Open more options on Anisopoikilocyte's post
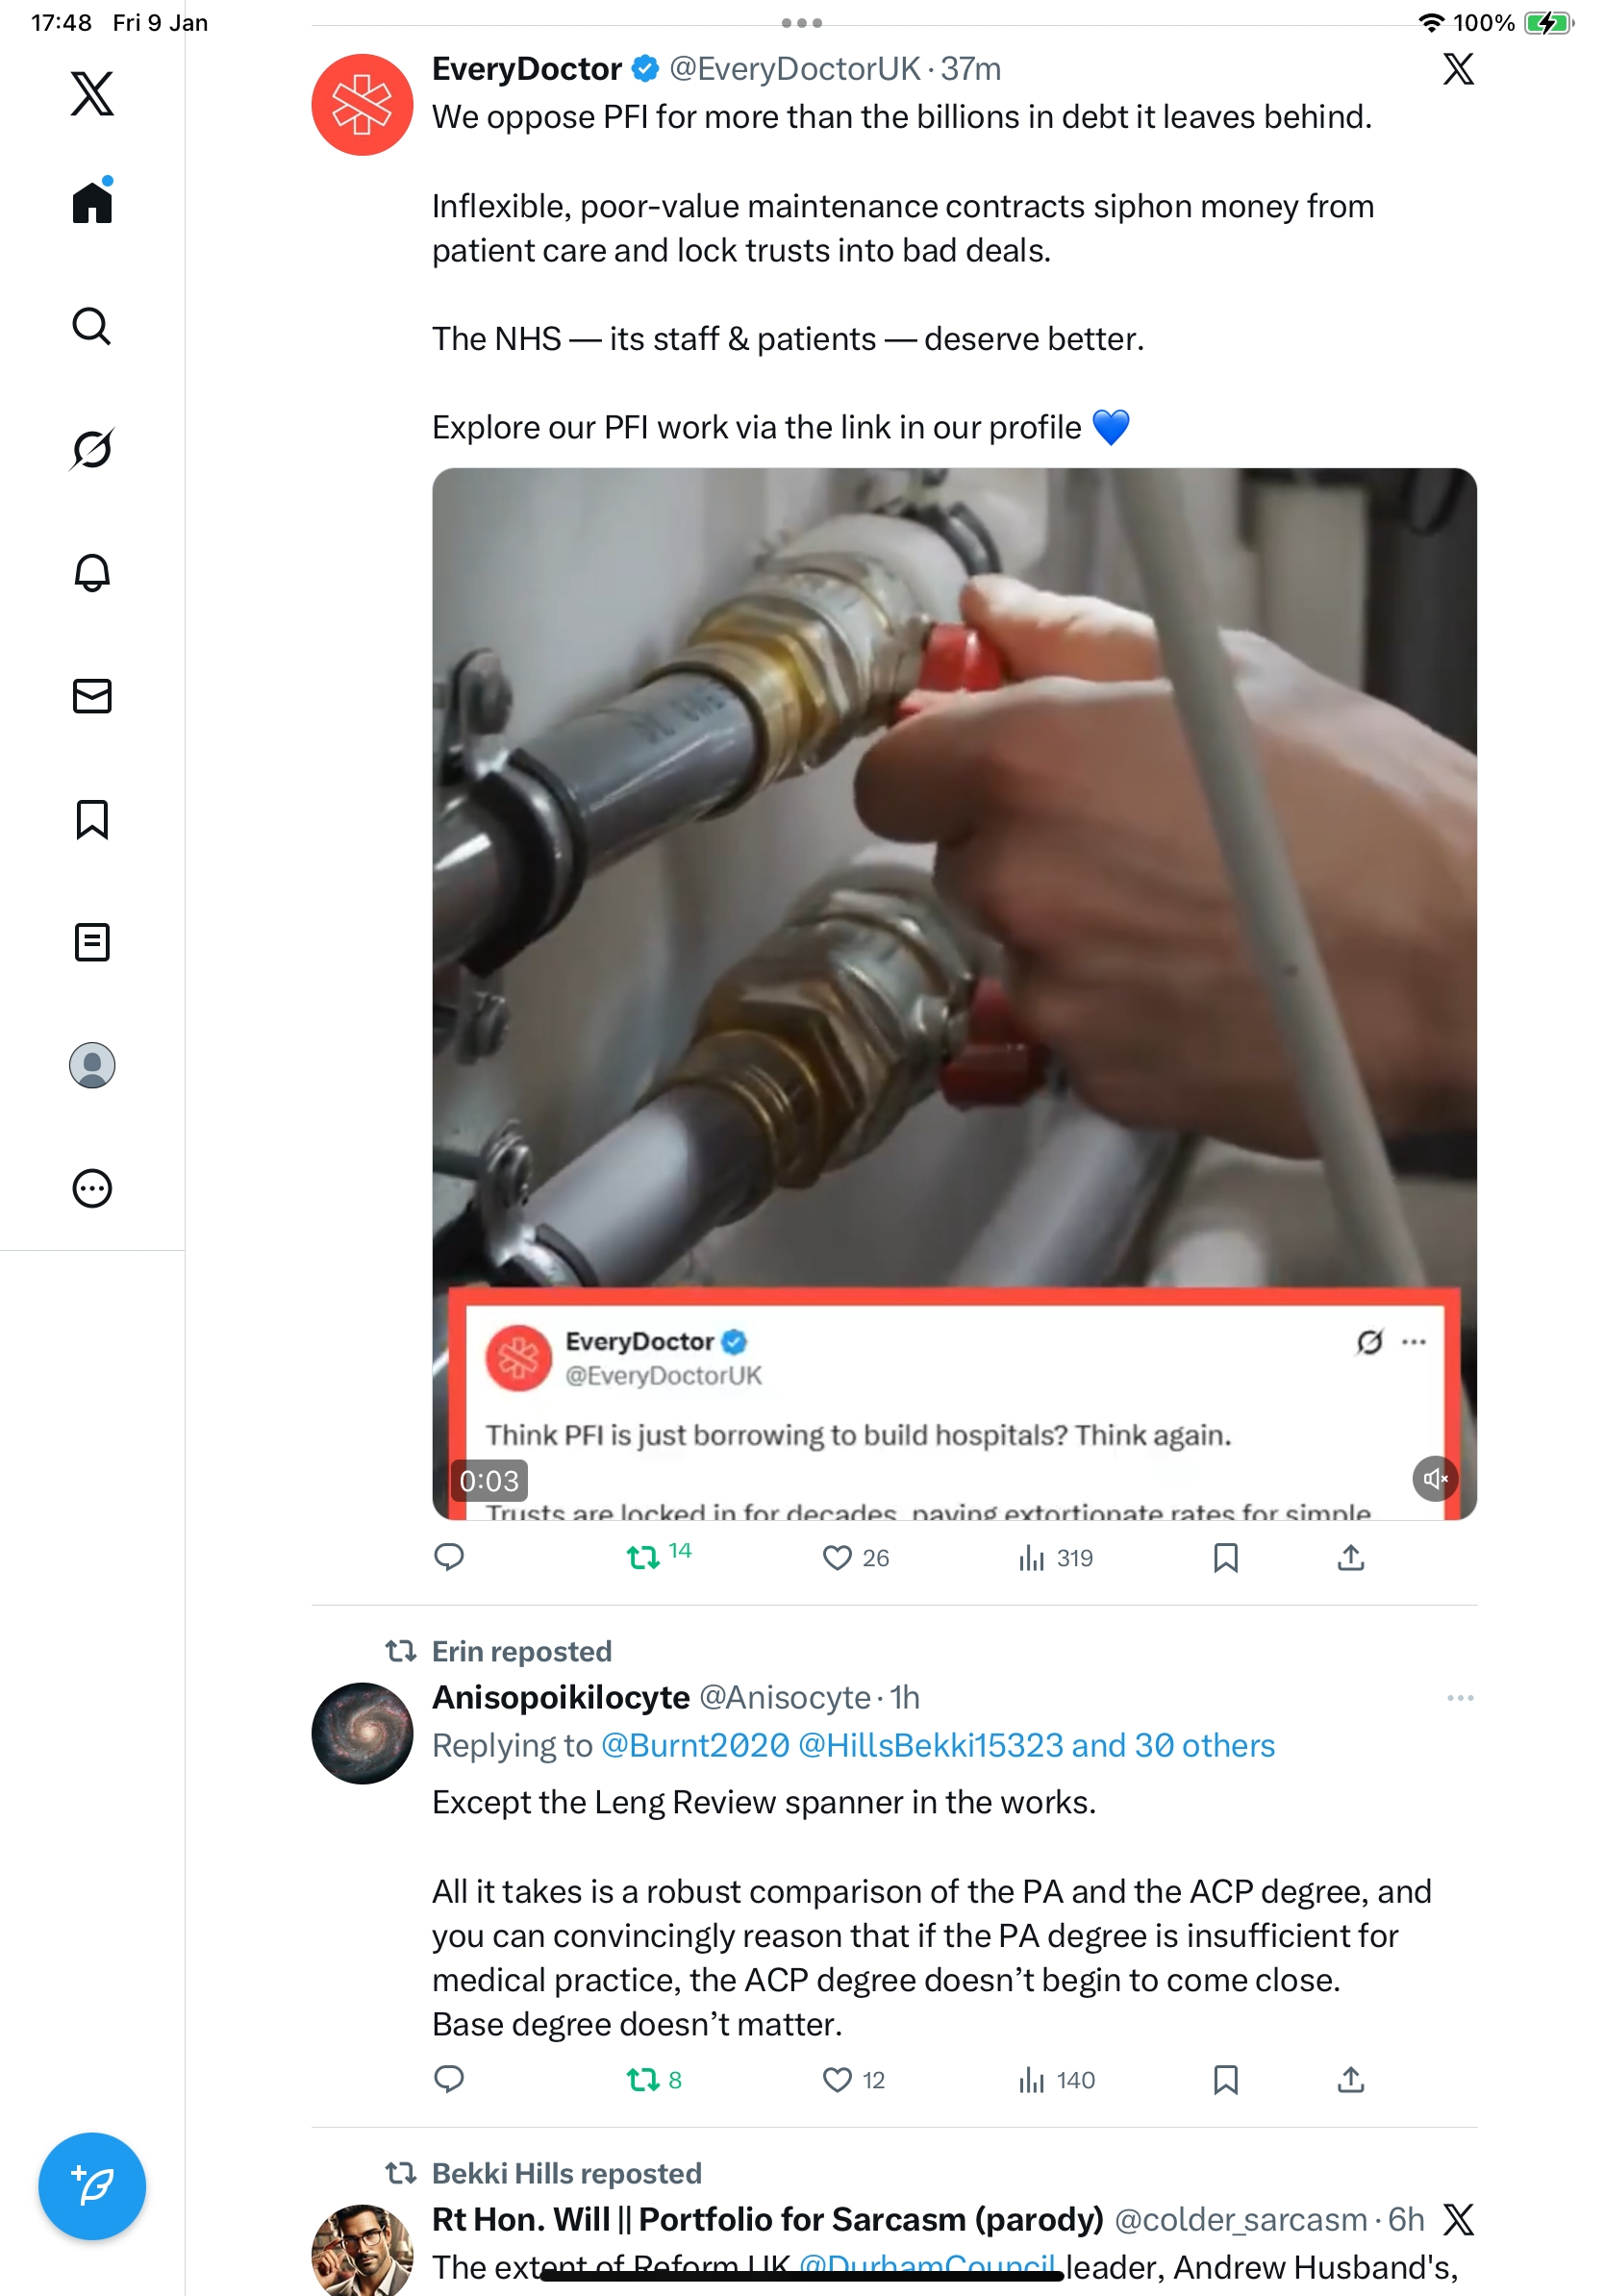The width and height of the screenshot is (1604, 2296). coord(1459,1698)
